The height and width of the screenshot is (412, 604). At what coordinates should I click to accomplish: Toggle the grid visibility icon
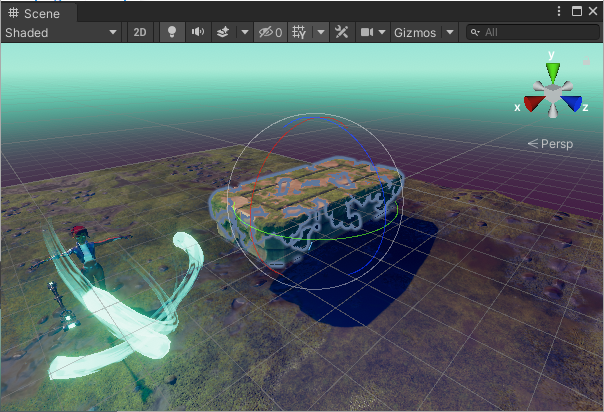(x=299, y=32)
